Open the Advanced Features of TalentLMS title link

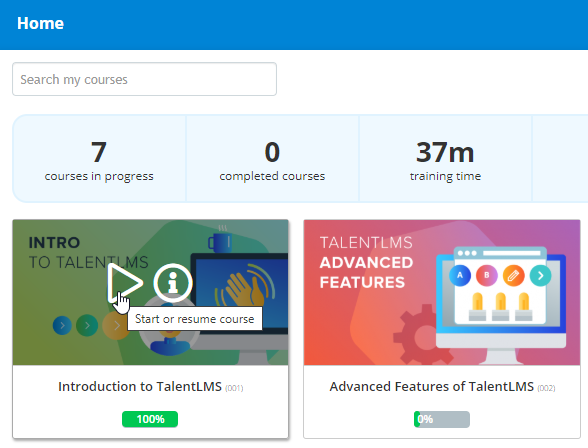[x=432, y=387]
